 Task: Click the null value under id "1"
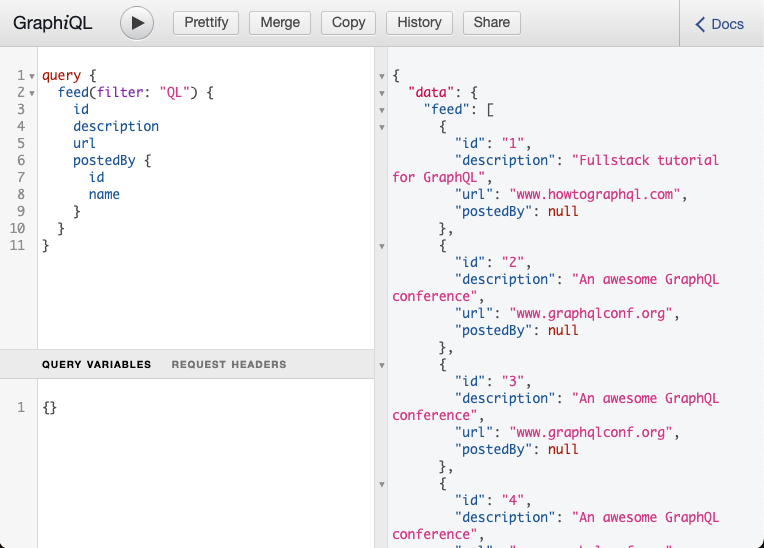point(563,211)
